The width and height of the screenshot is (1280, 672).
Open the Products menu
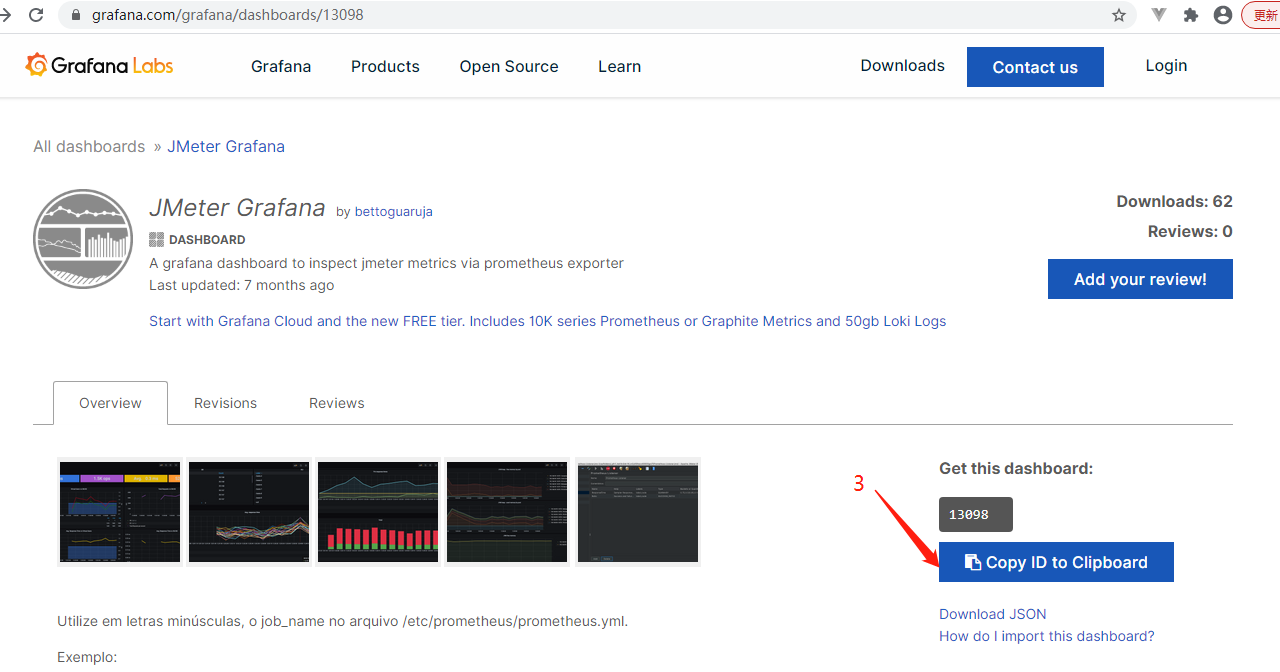click(385, 66)
